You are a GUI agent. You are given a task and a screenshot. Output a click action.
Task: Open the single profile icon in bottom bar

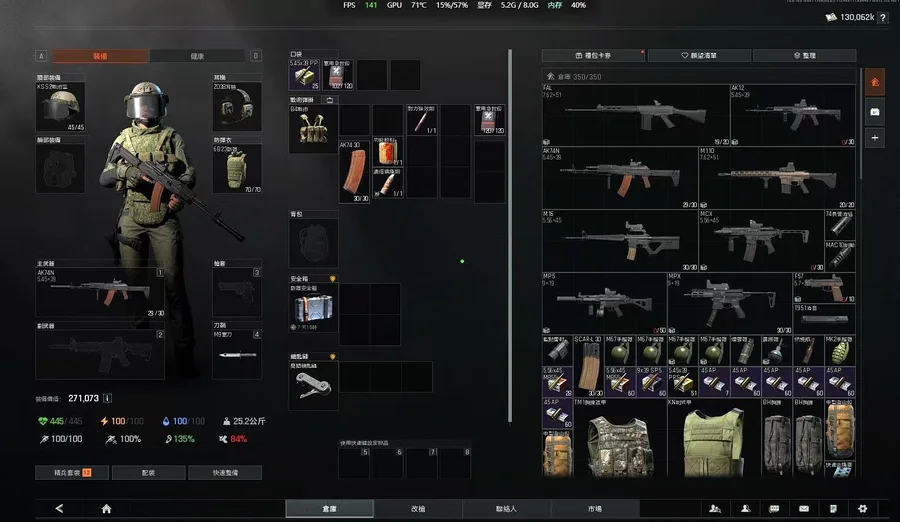click(745, 508)
